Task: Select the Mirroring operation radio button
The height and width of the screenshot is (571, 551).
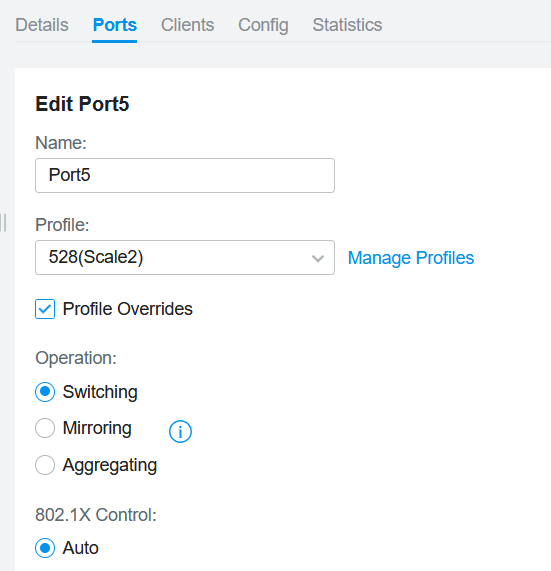Action: tap(45, 428)
